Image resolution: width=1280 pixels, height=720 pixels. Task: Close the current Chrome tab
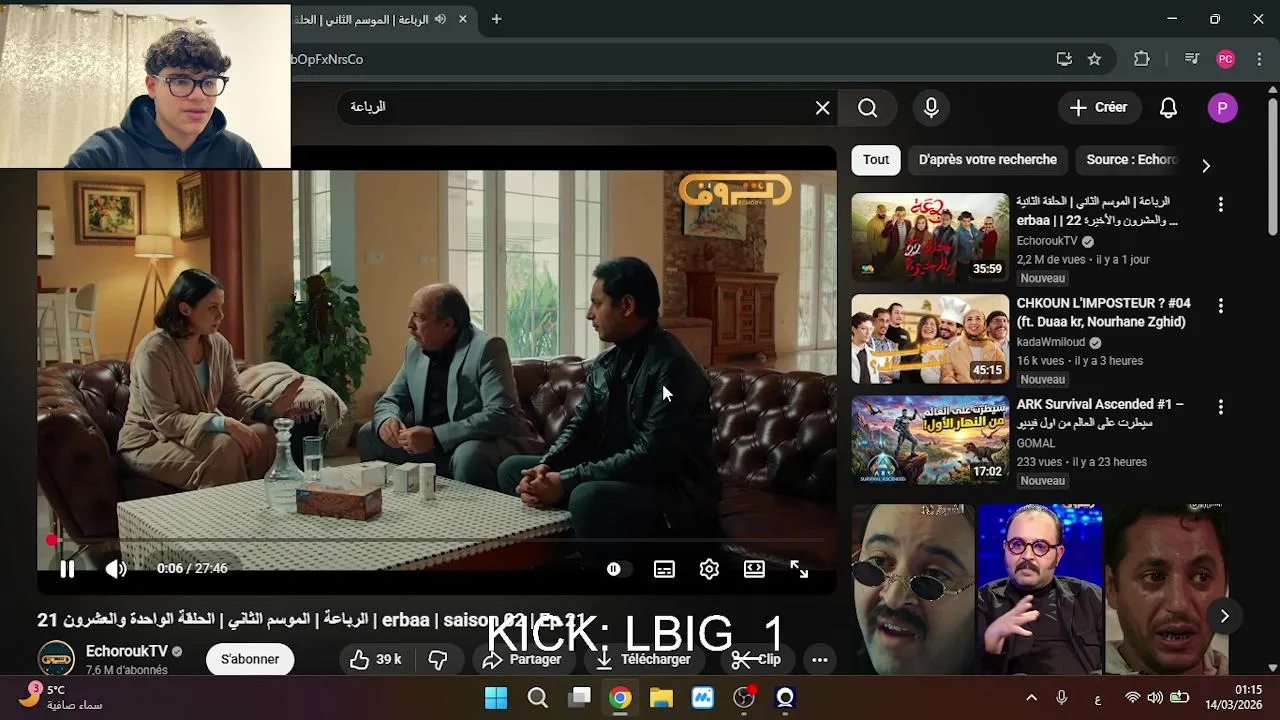pos(463,19)
